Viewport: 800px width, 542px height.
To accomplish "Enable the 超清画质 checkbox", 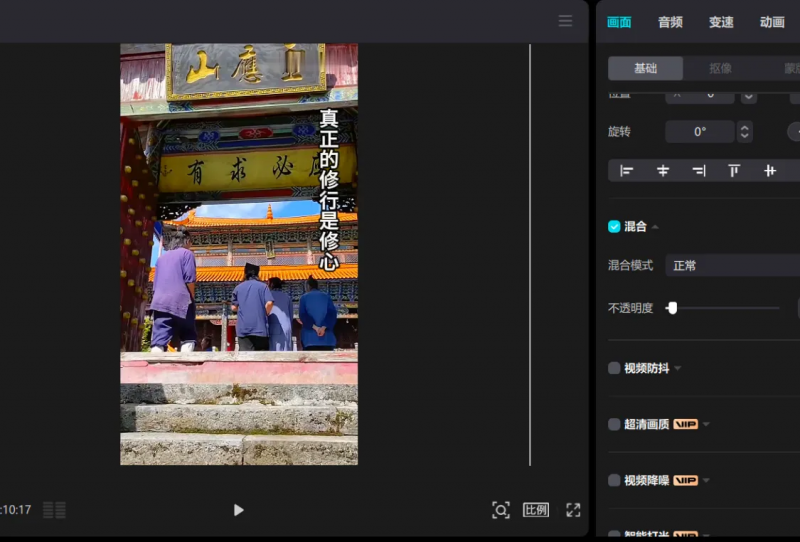I will pos(614,424).
